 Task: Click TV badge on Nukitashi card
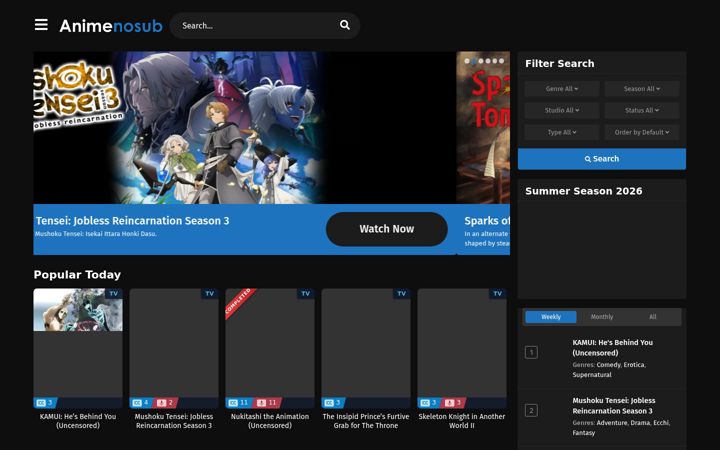[x=305, y=293]
